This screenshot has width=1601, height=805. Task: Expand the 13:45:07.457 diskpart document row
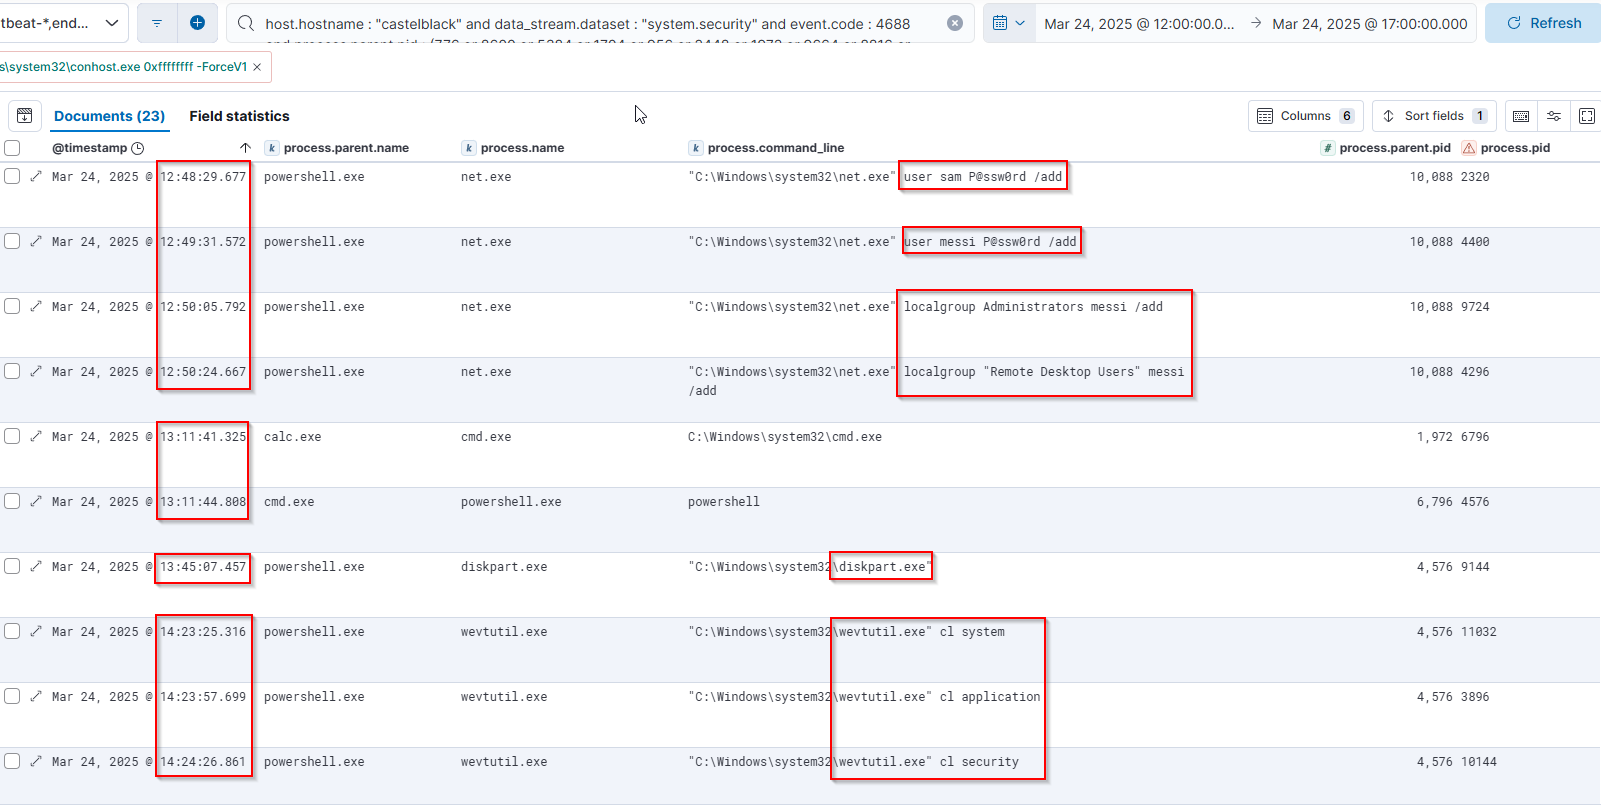coord(36,566)
